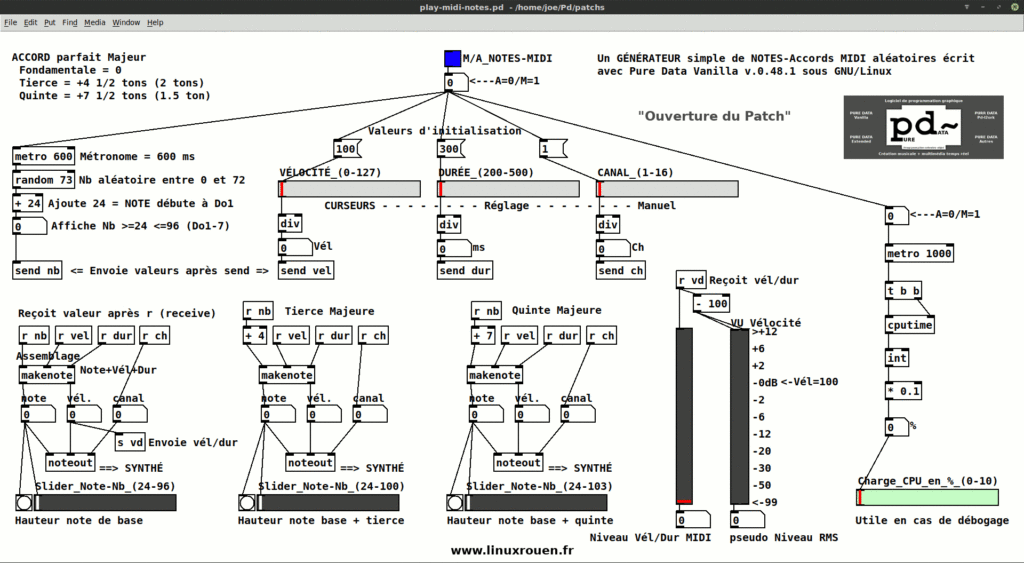Click the div object under CANAL slider
1024x563 pixels.
(607, 224)
